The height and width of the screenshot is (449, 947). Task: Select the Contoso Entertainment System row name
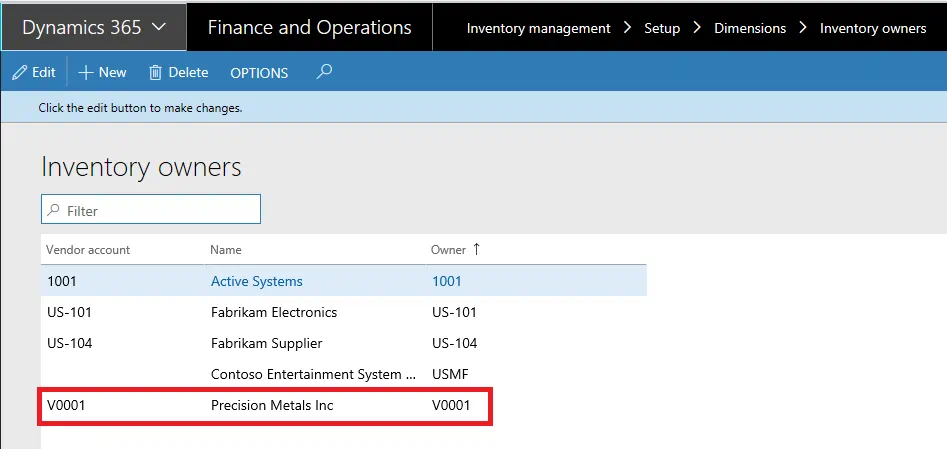pyautogui.click(x=313, y=375)
